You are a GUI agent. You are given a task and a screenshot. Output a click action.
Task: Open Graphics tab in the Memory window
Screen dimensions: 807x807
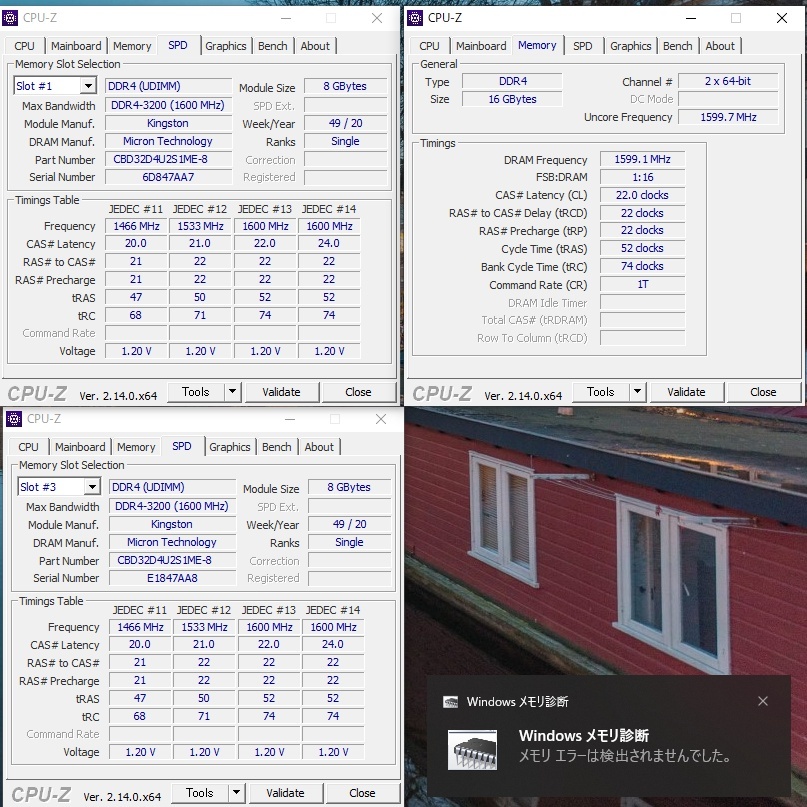click(x=630, y=46)
